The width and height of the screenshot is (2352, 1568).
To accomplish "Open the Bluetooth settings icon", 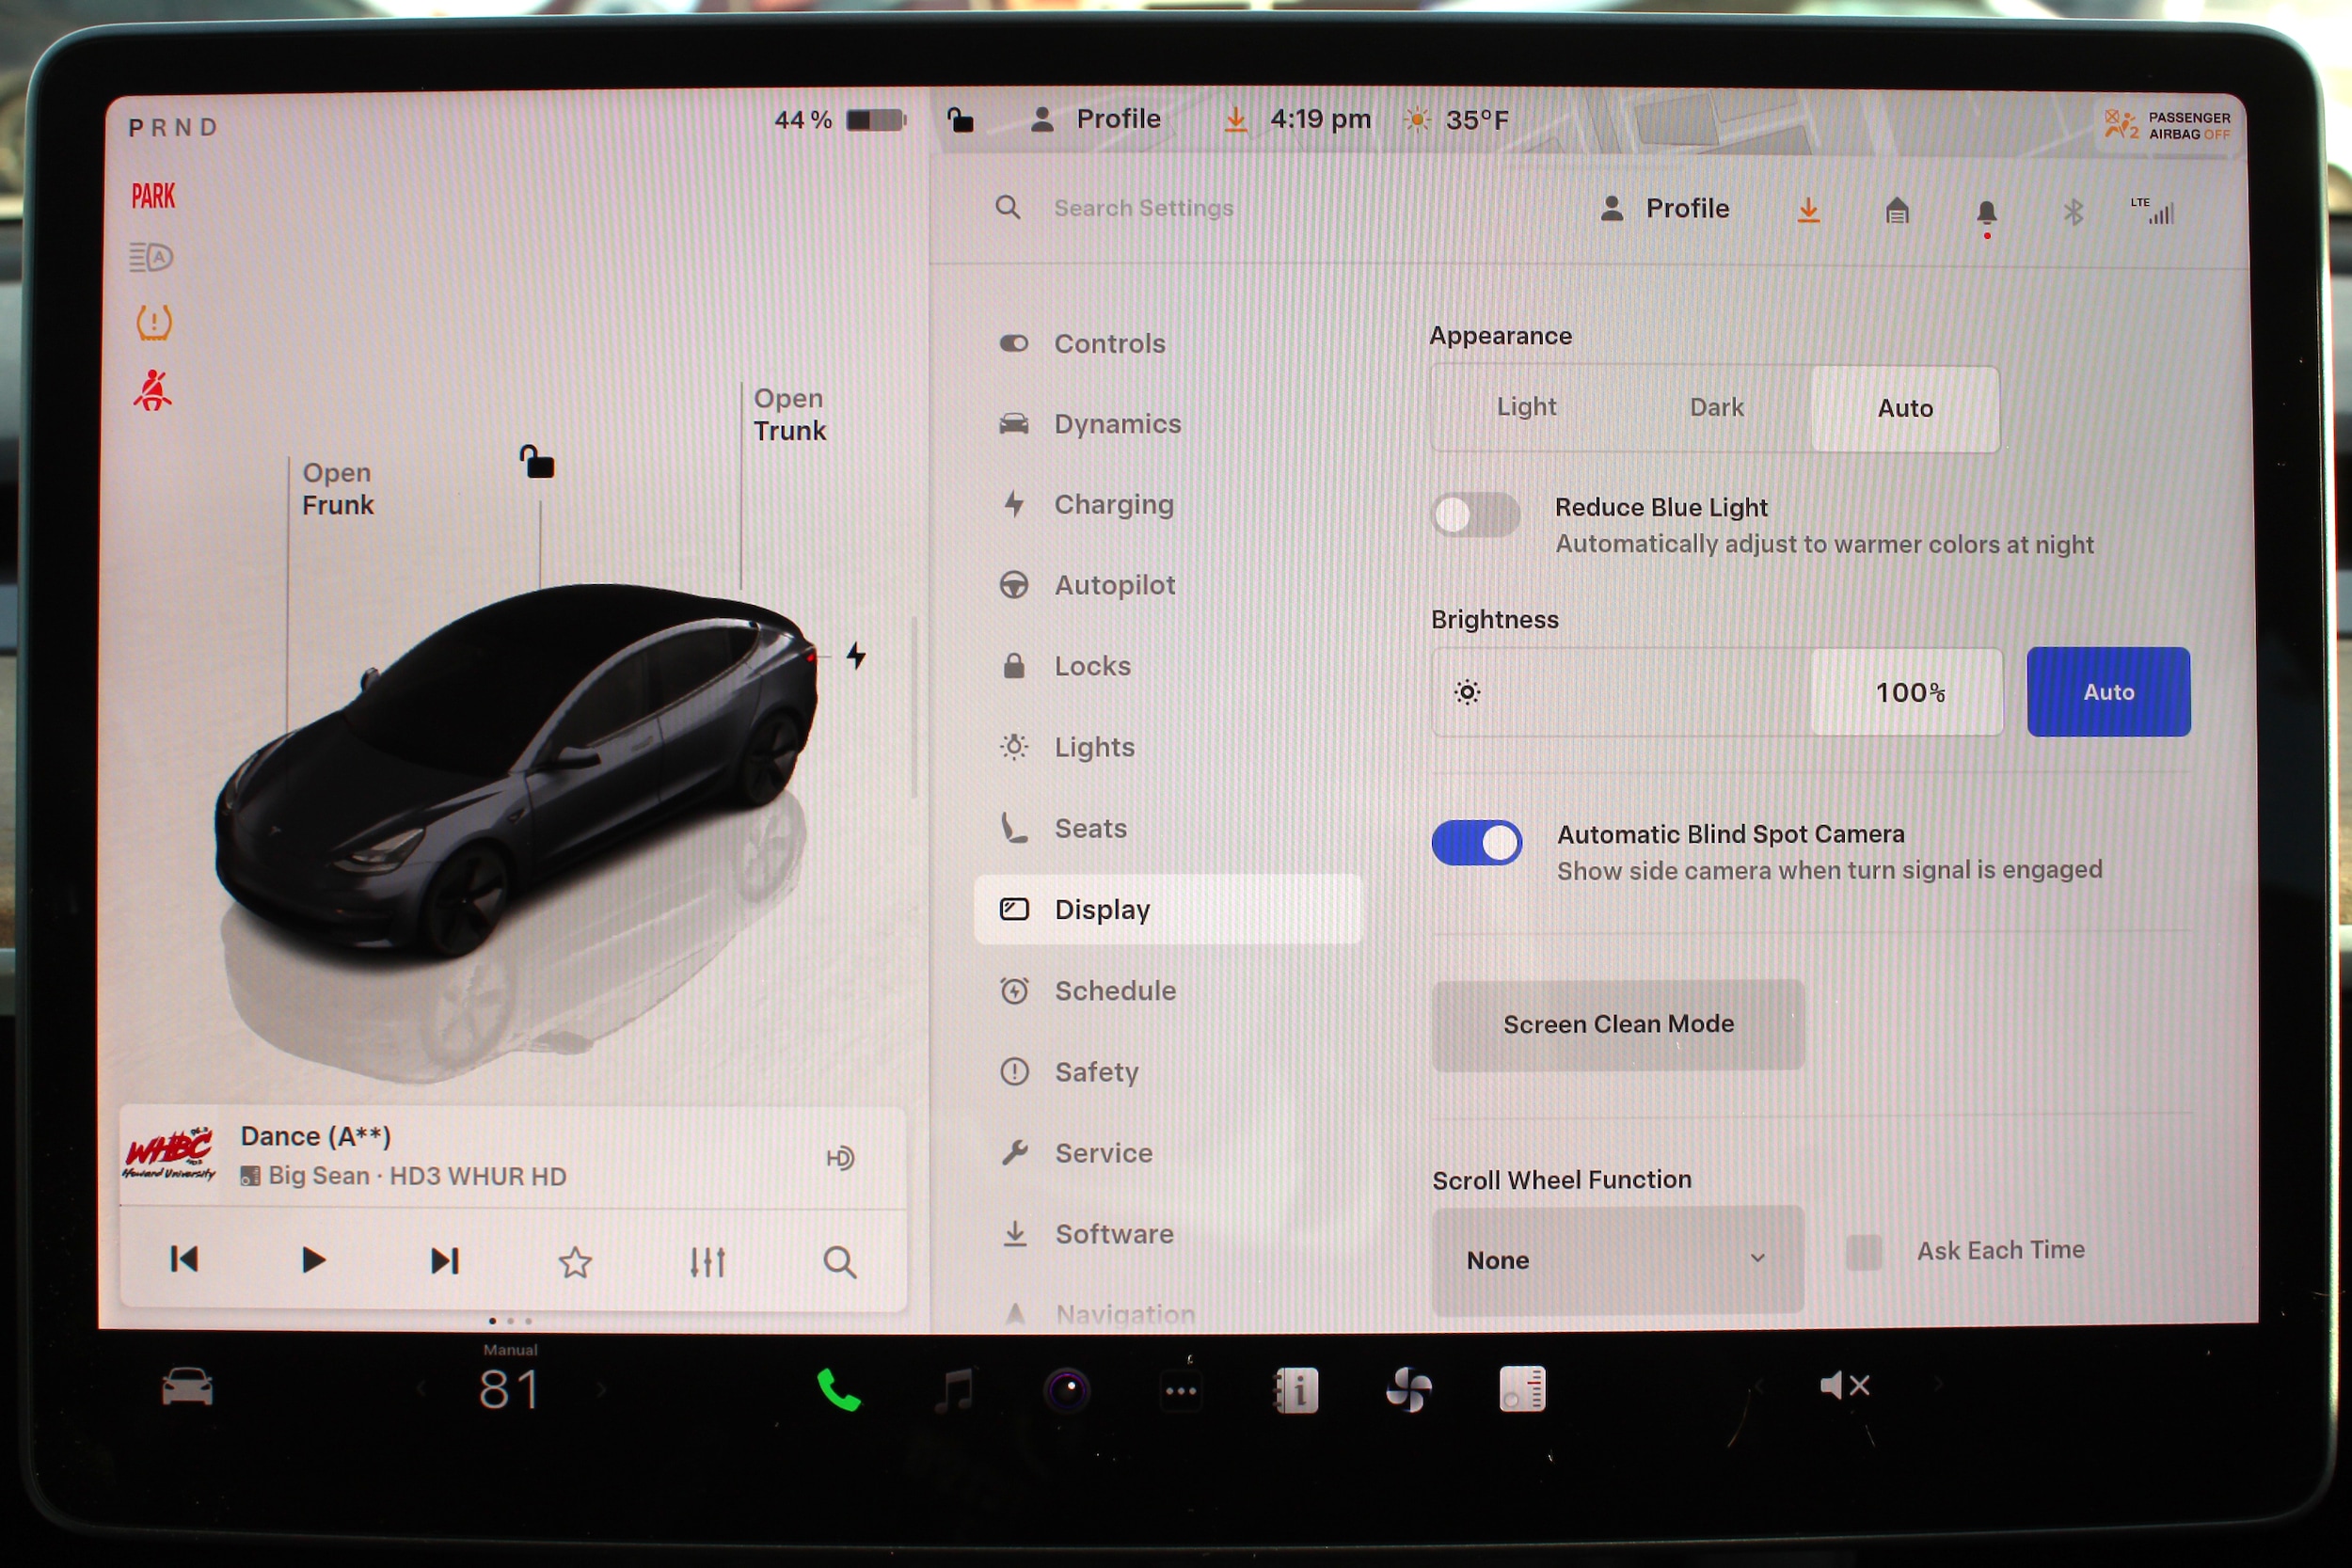I will (x=2073, y=212).
